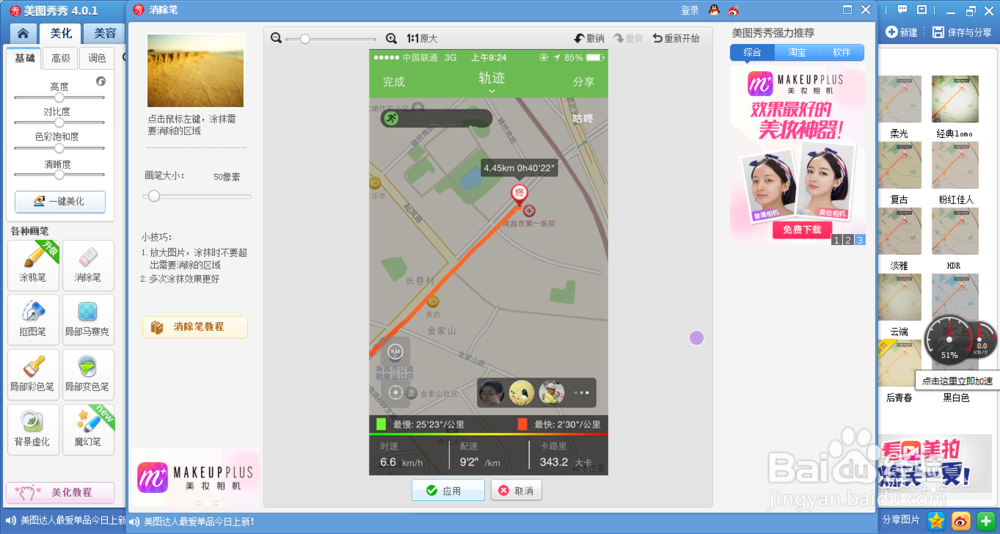Viewport: 1000px width, 534px height.
Task: Apply the 复古 vintage effect thumbnail
Action: coord(899,165)
